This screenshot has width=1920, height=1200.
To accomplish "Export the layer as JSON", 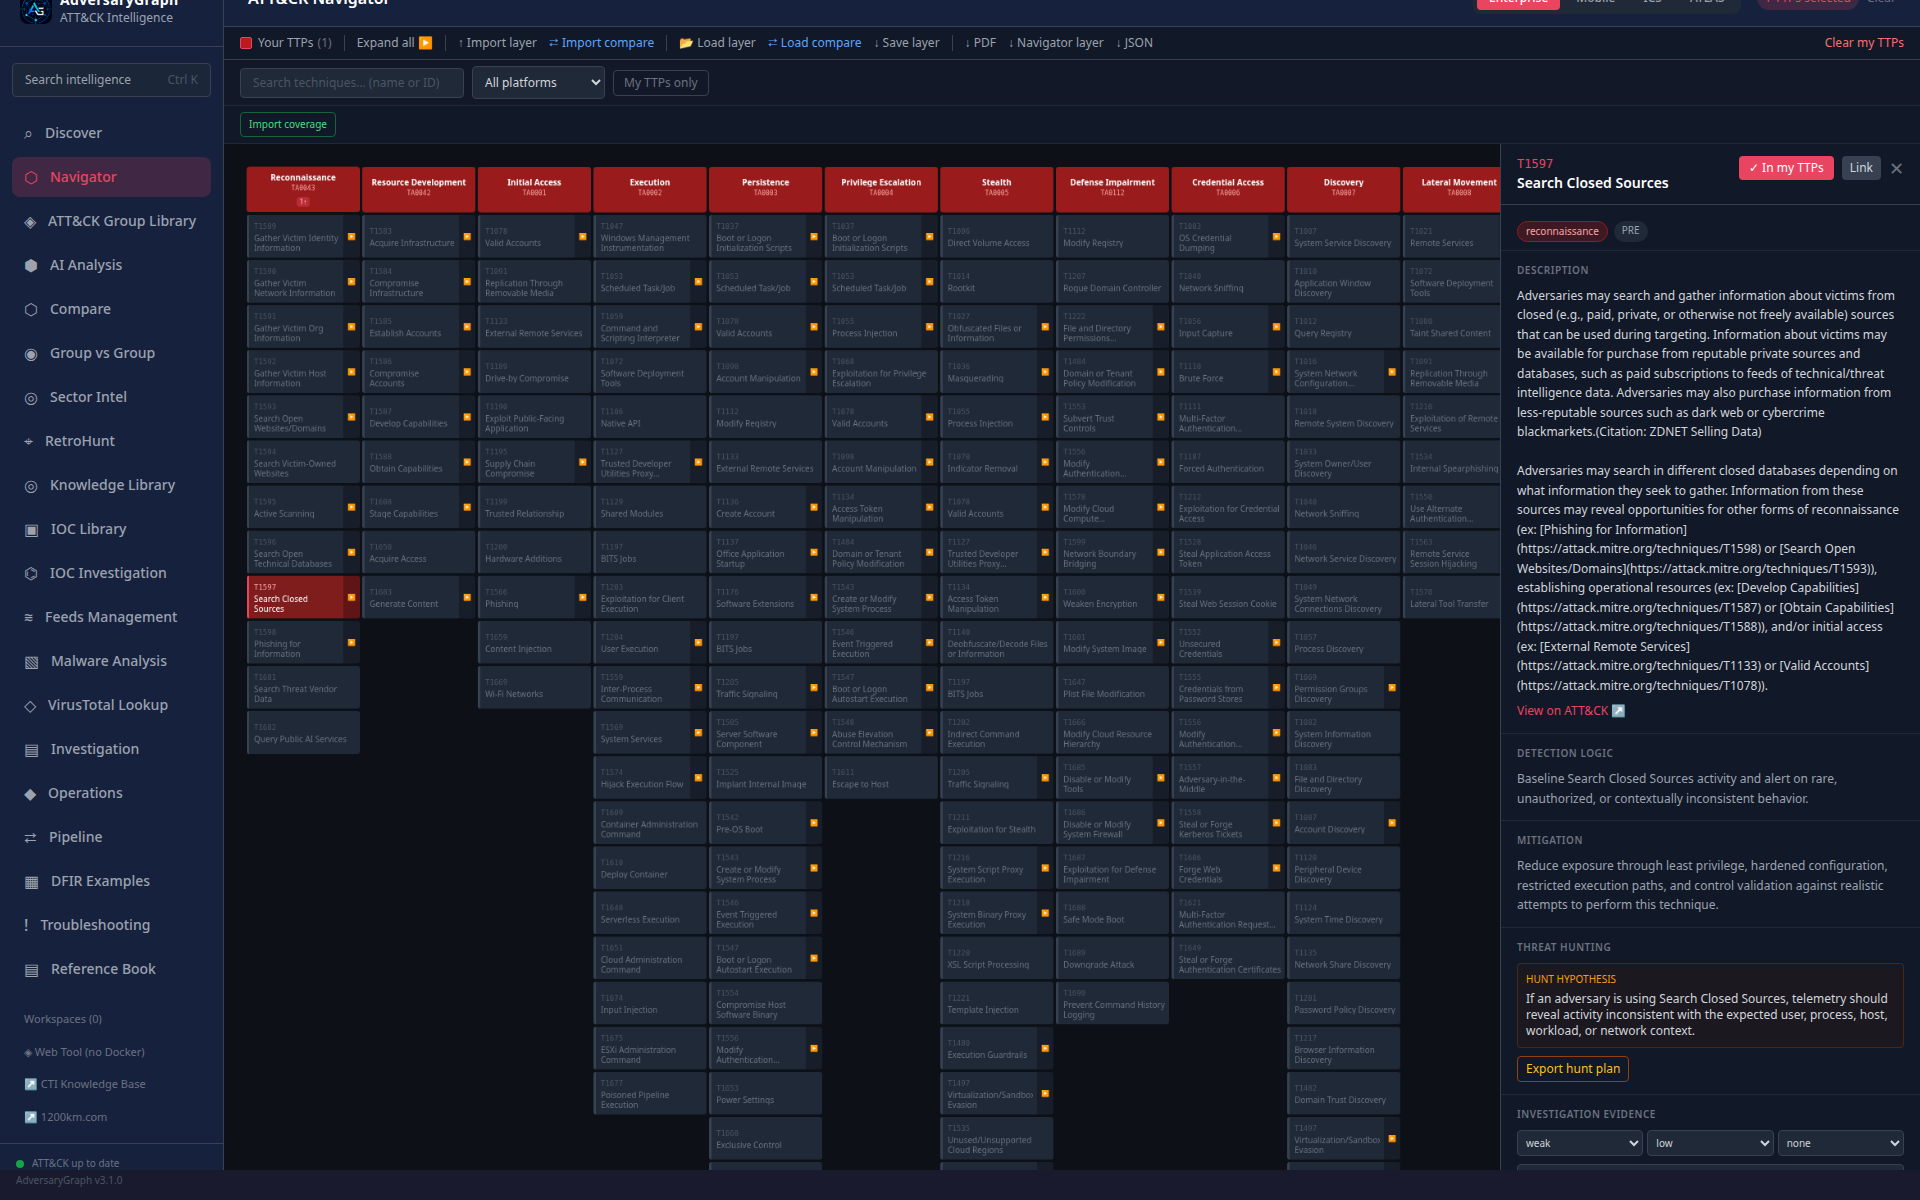I will (x=1134, y=43).
